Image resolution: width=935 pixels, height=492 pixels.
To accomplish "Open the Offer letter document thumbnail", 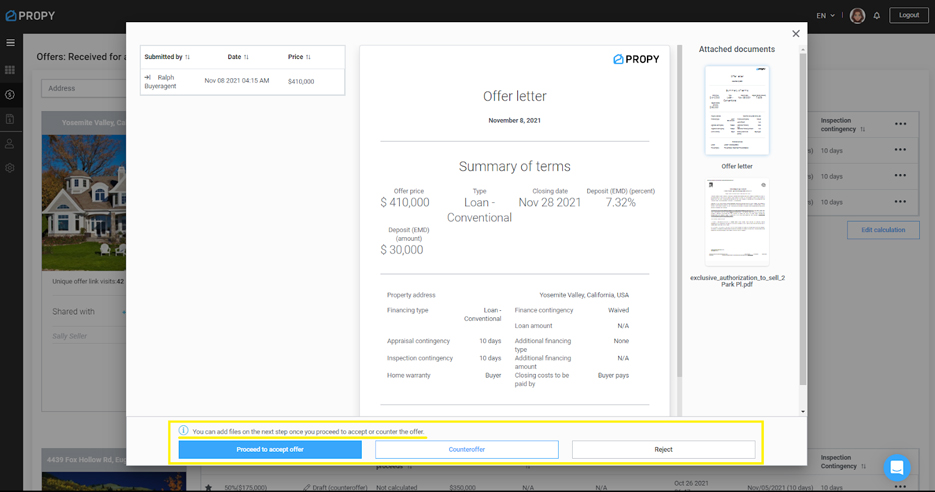I will [x=737, y=111].
